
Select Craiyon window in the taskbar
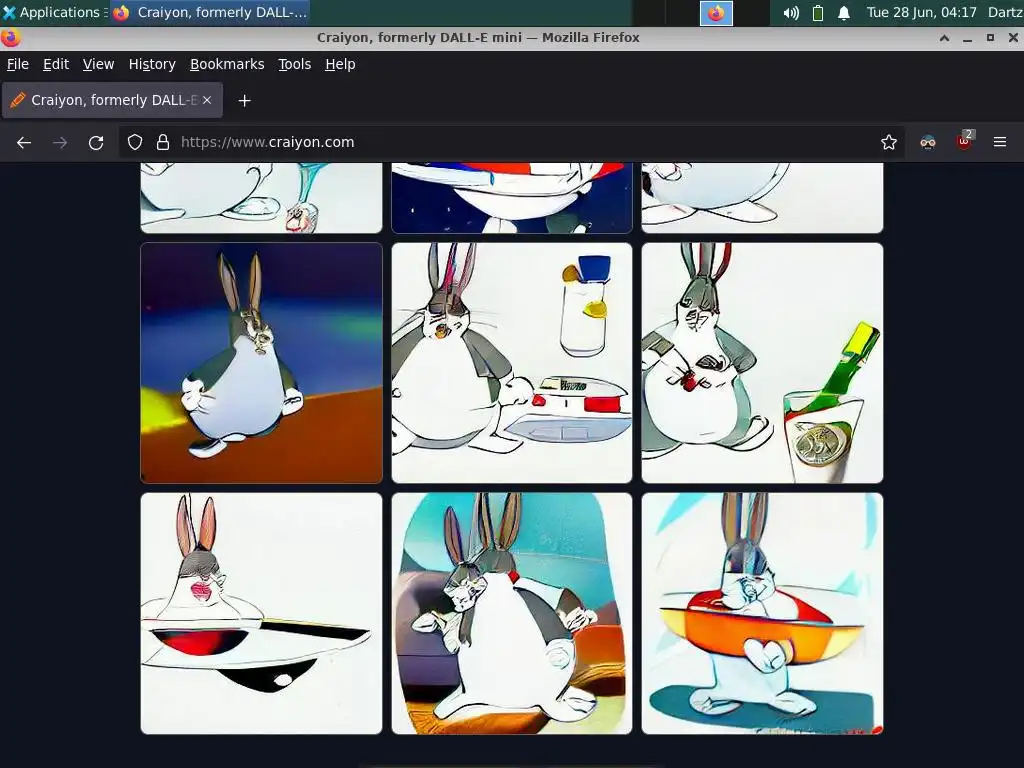click(x=210, y=12)
